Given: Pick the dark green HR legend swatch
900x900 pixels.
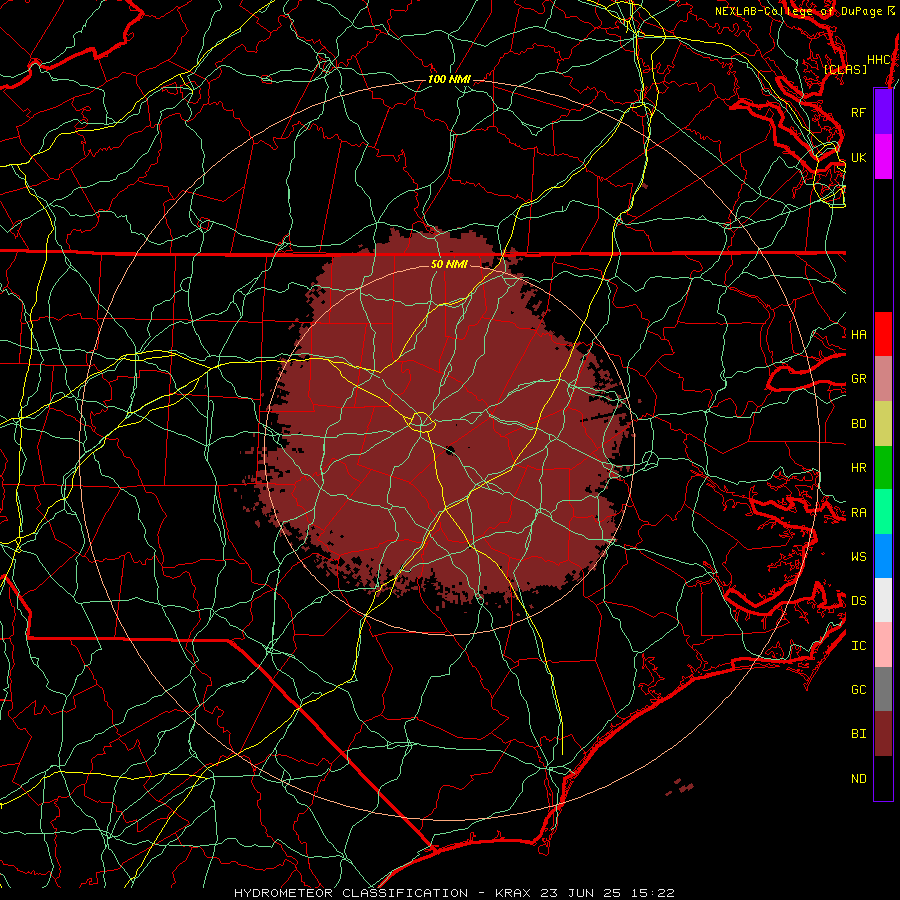Looking at the screenshot, I should [x=883, y=468].
